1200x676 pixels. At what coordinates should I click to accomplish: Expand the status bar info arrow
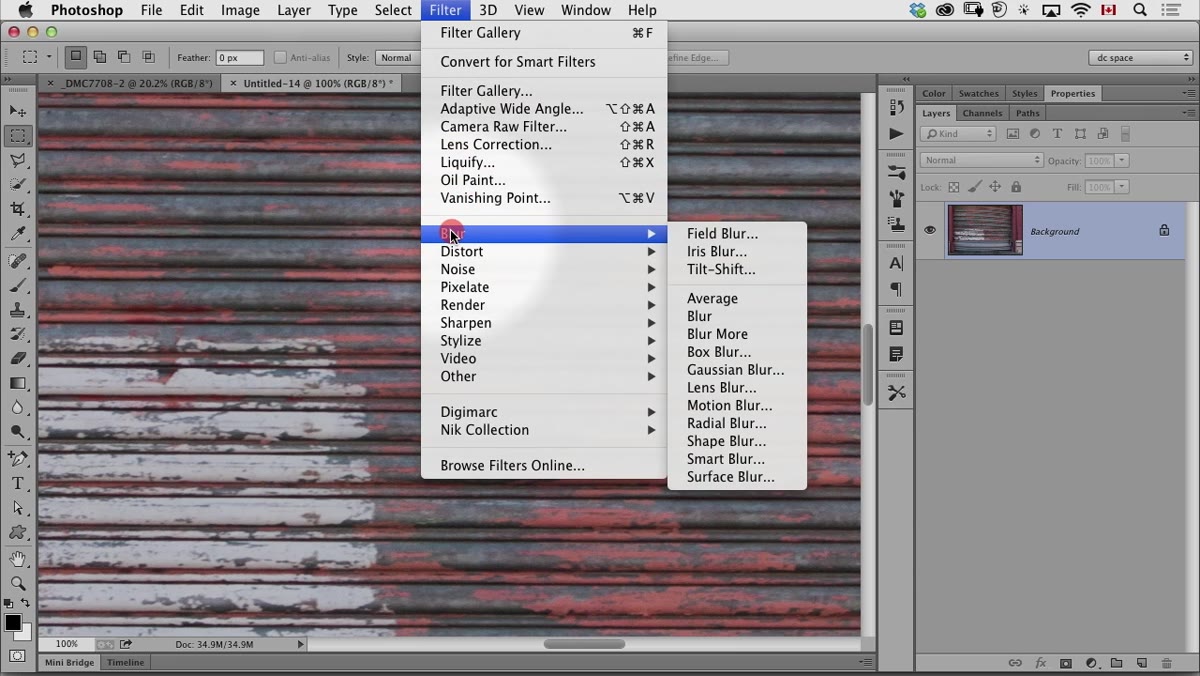coord(300,645)
